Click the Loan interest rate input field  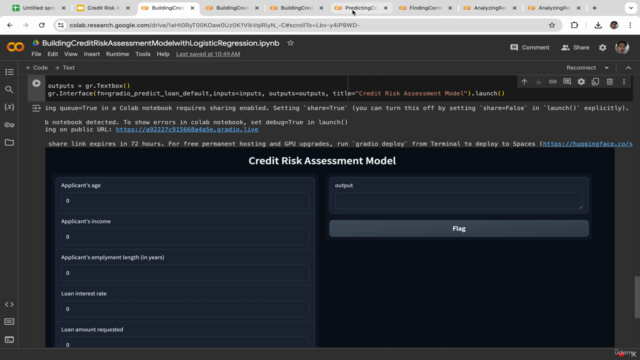[x=185, y=309]
